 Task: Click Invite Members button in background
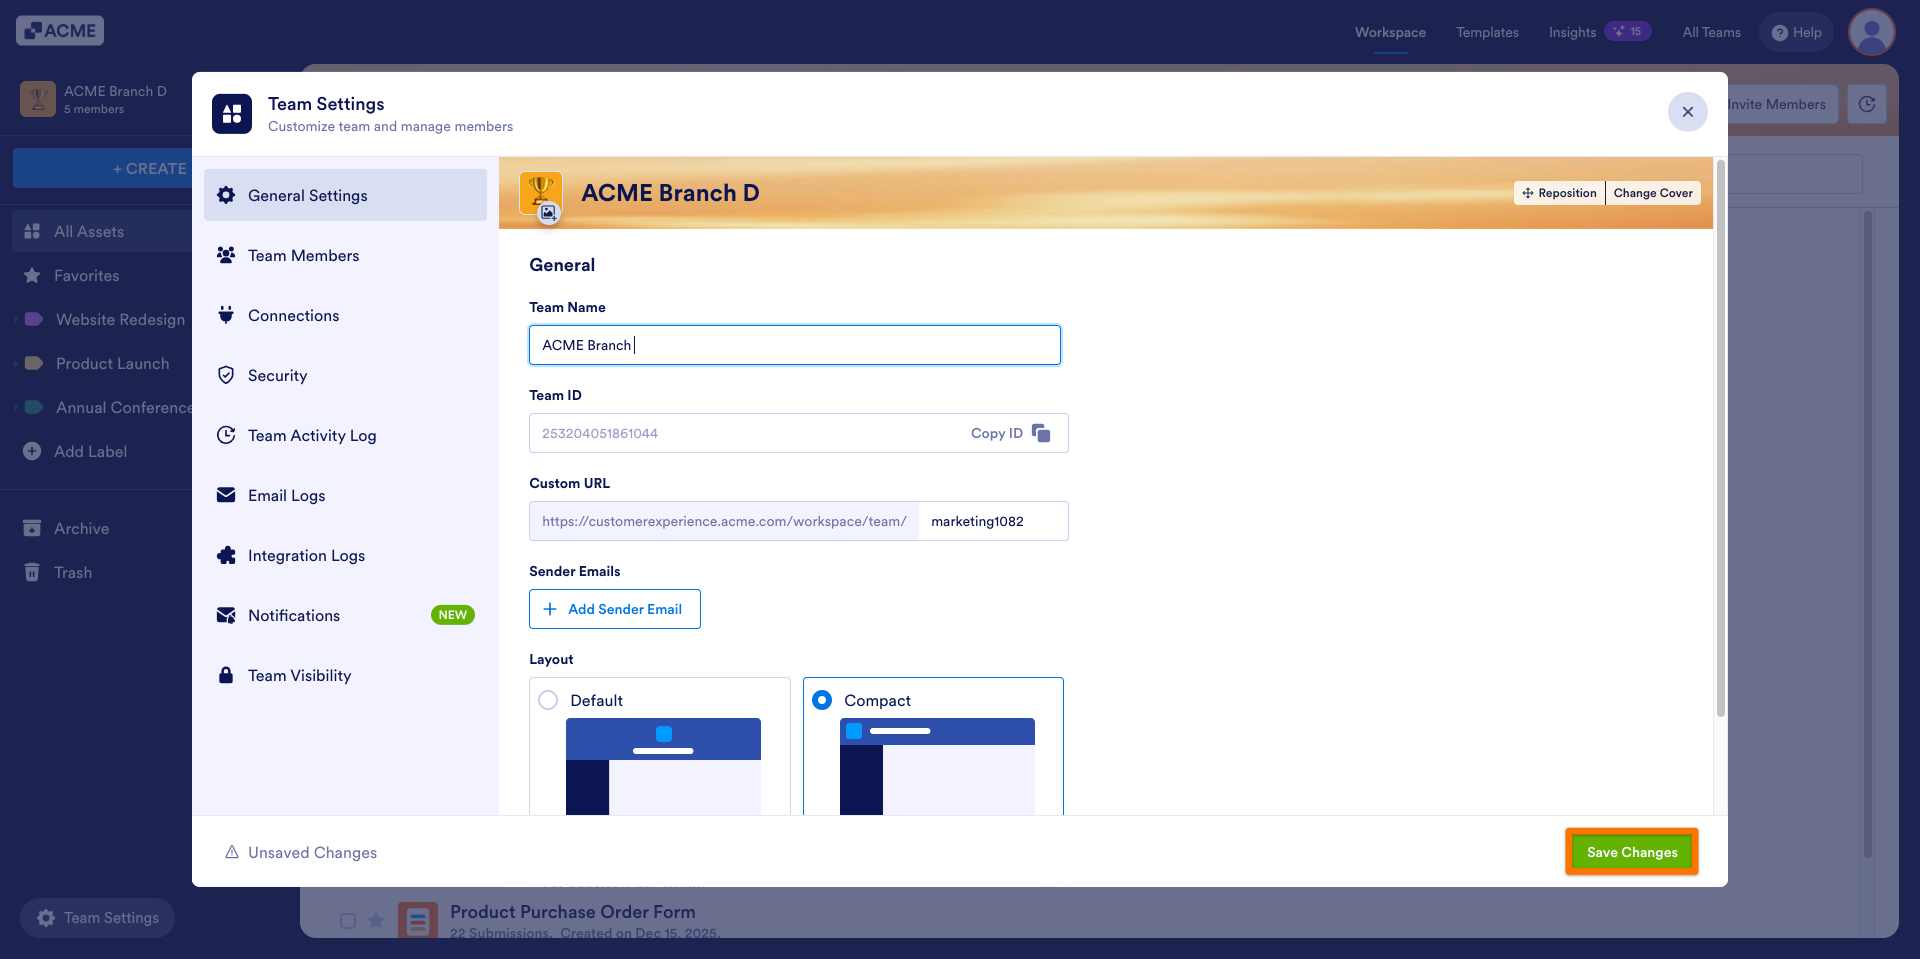pos(1782,104)
